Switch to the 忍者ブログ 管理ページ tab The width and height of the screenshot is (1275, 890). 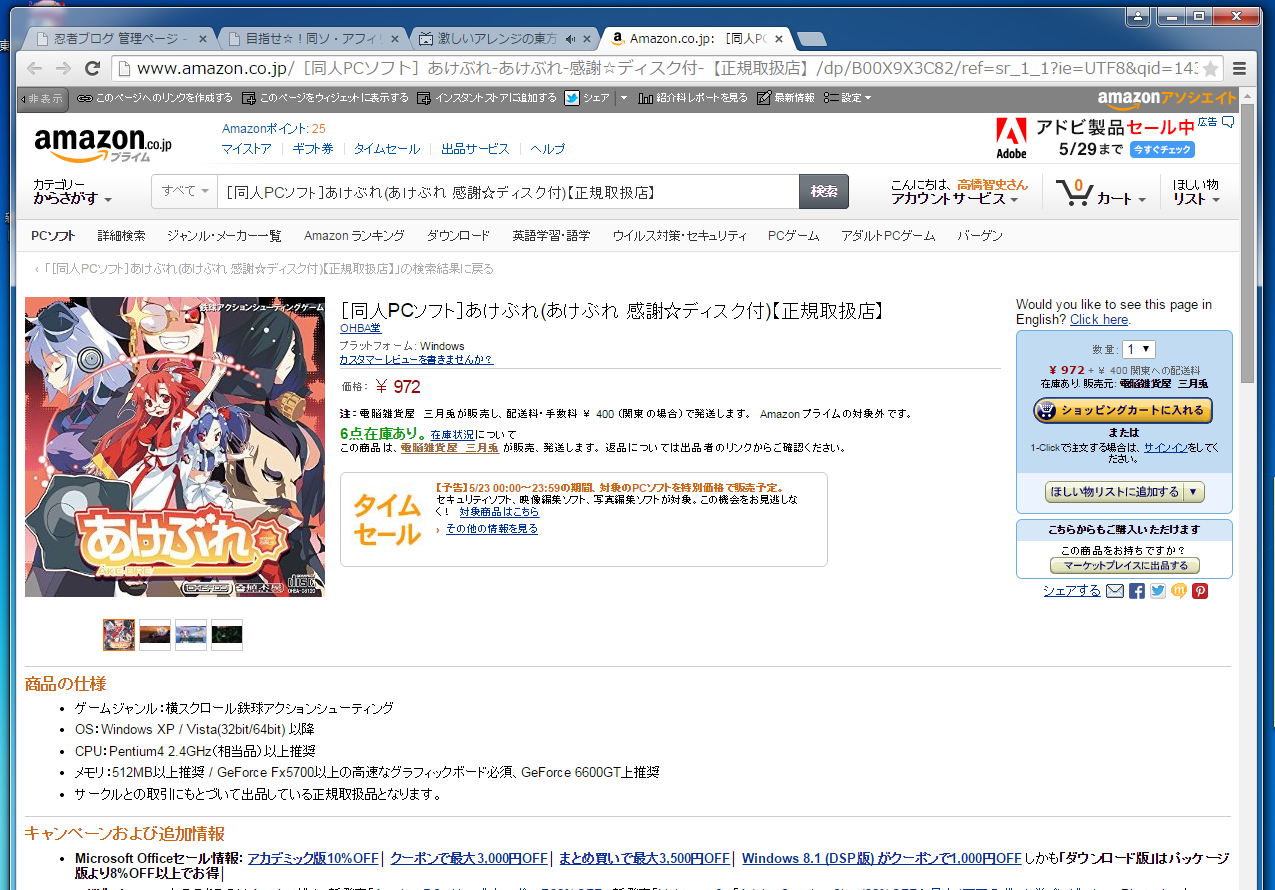point(112,39)
